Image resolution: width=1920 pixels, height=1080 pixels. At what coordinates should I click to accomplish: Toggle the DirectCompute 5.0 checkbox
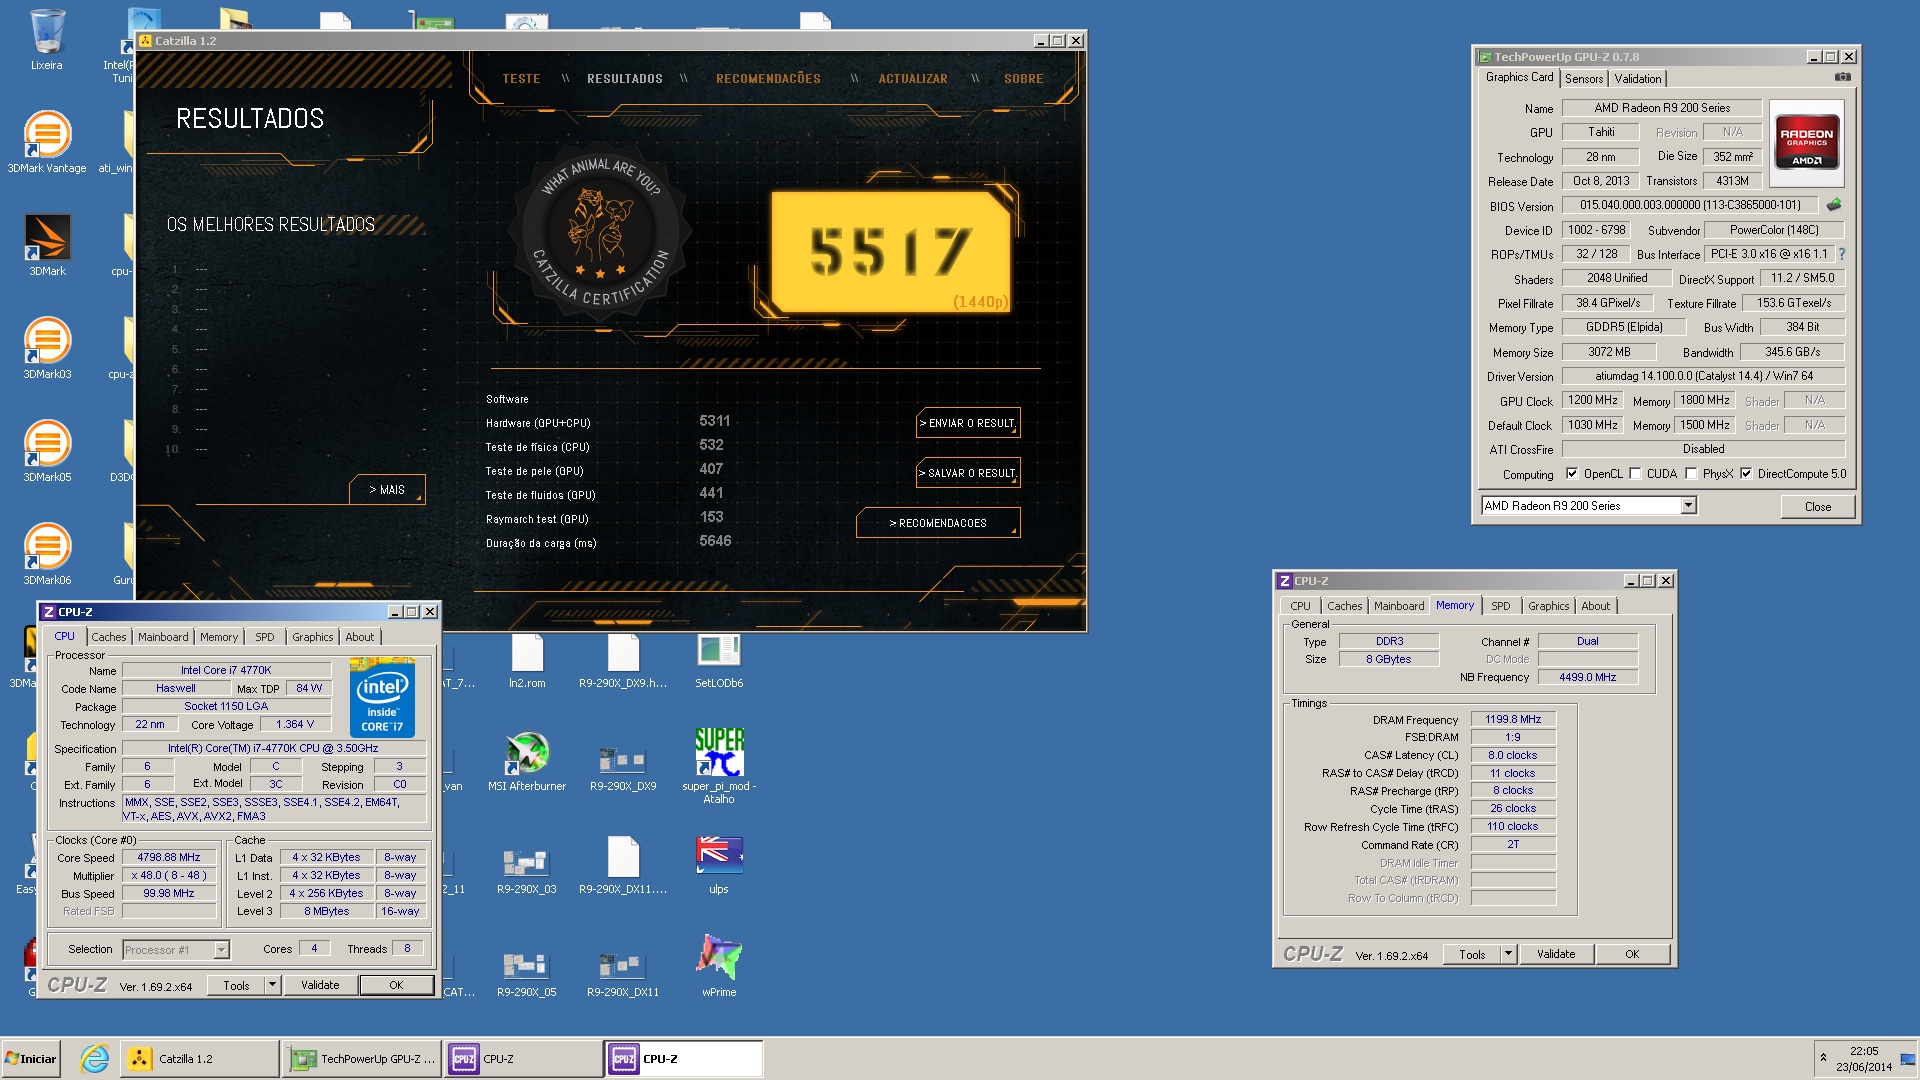tap(1747, 474)
